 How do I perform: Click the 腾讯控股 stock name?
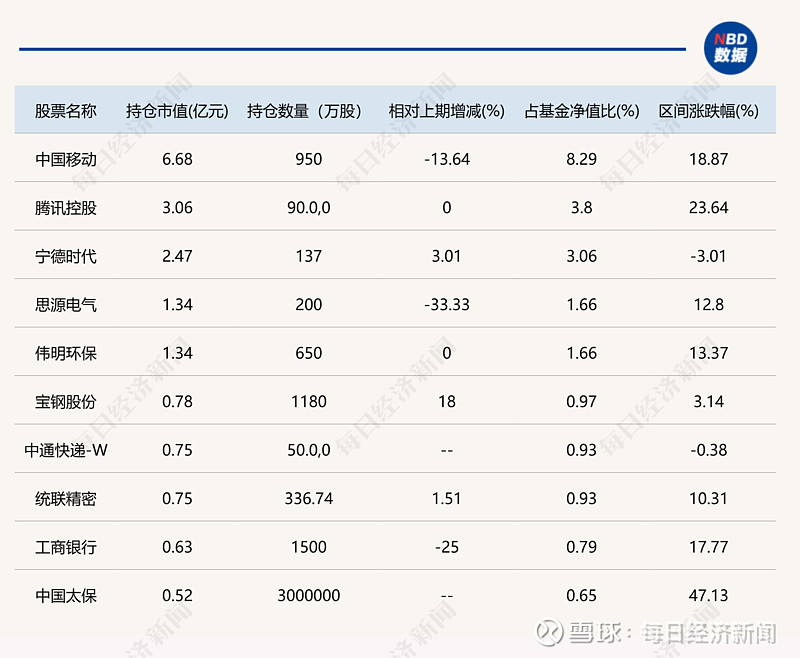click(x=66, y=207)
